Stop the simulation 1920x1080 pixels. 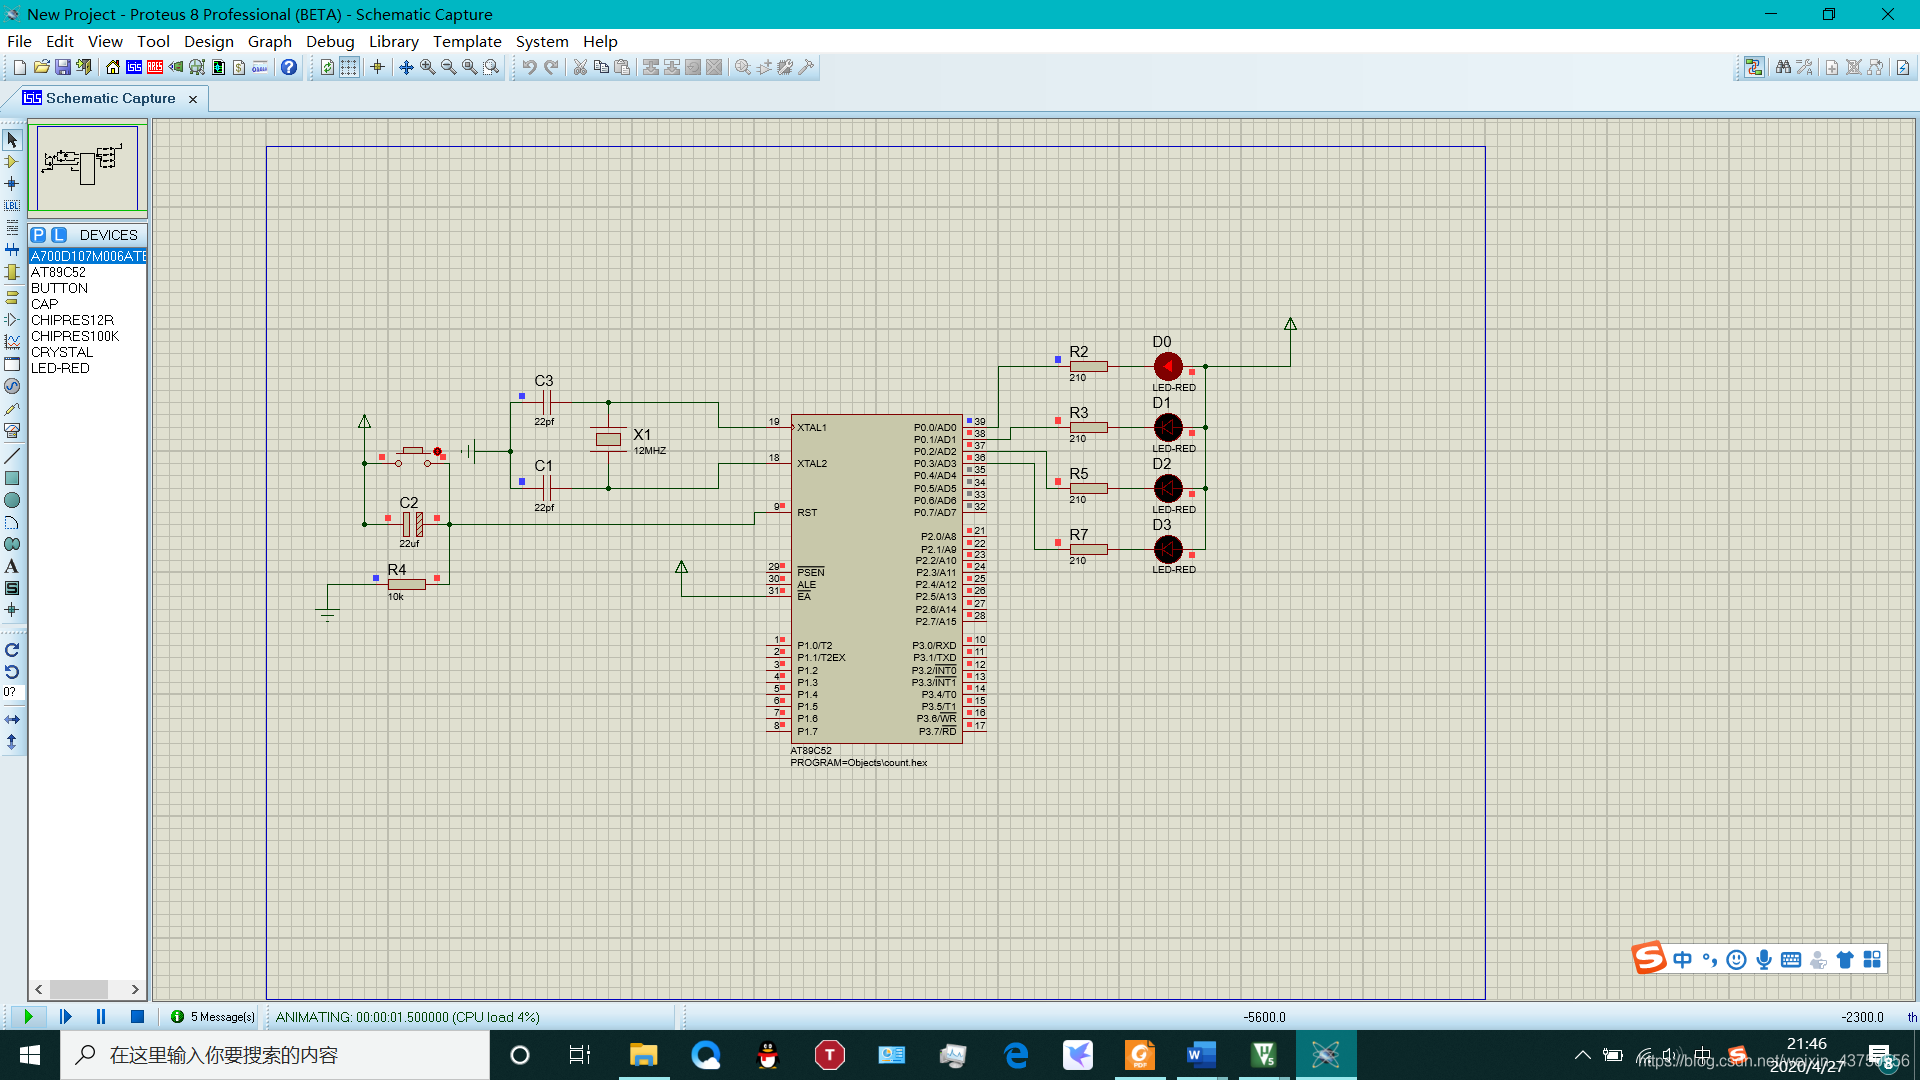tap(137, 1016)
